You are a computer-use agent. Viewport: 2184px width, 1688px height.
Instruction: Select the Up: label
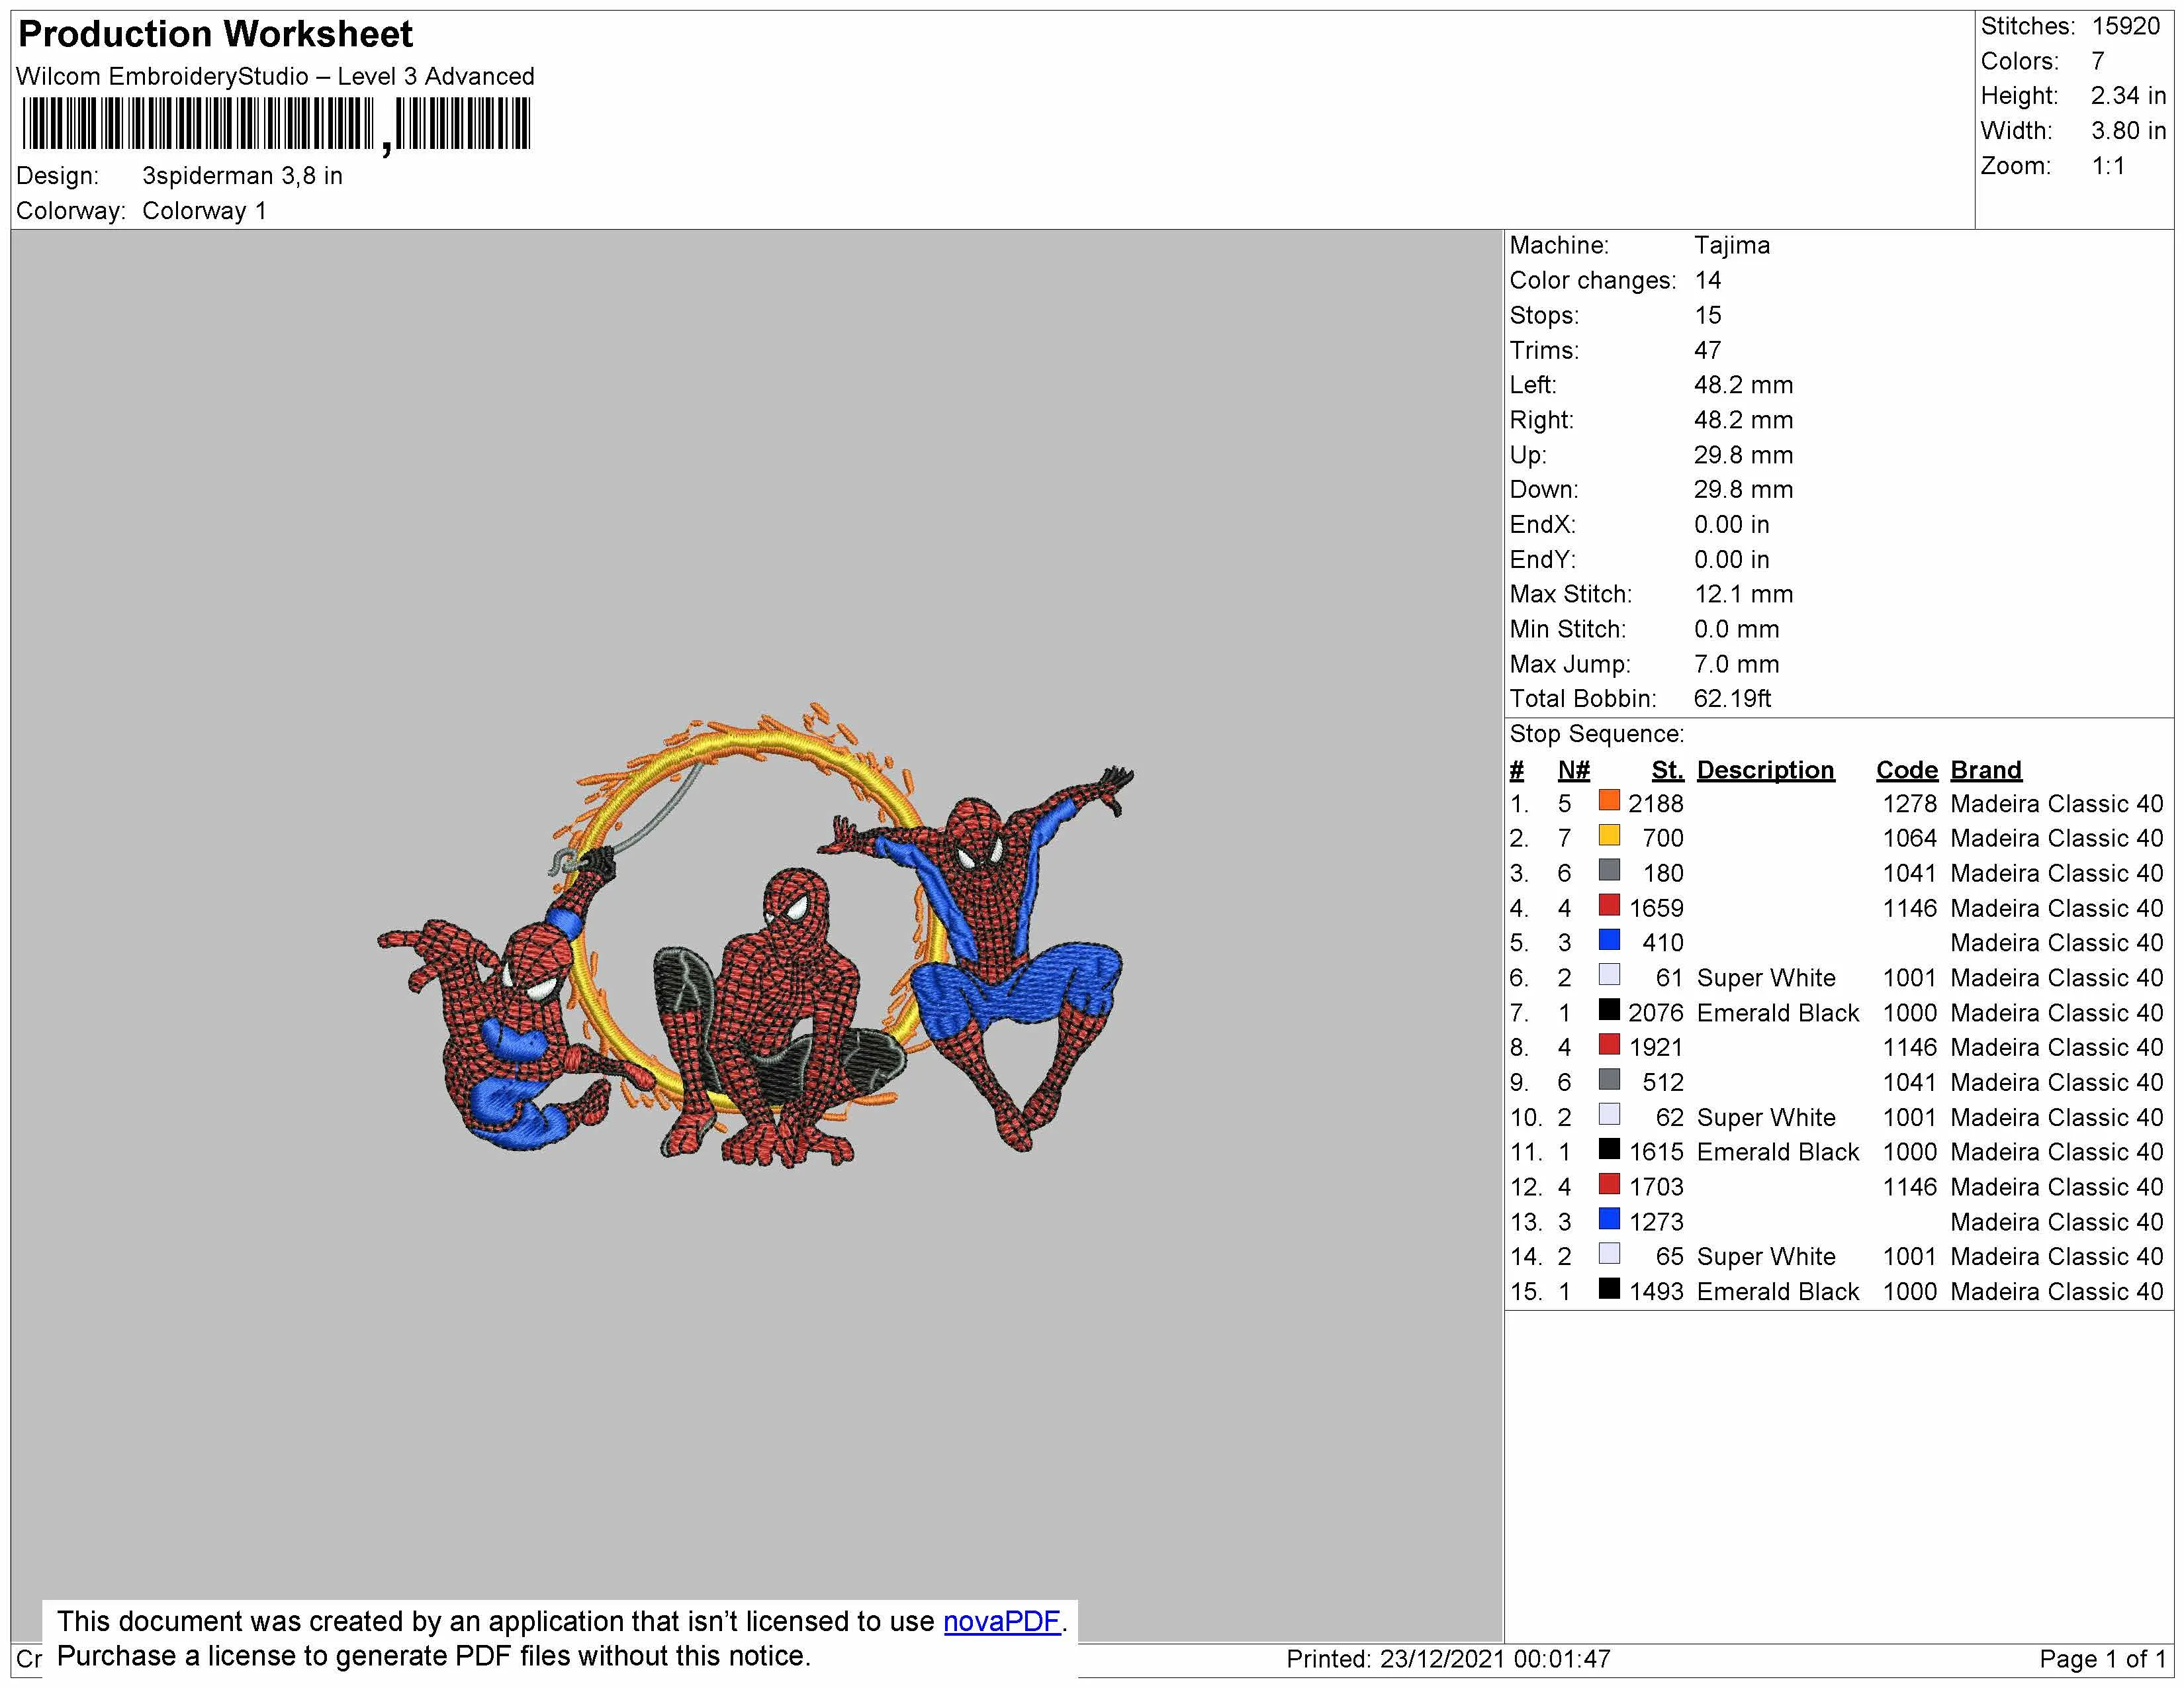tap(1527, 455)
